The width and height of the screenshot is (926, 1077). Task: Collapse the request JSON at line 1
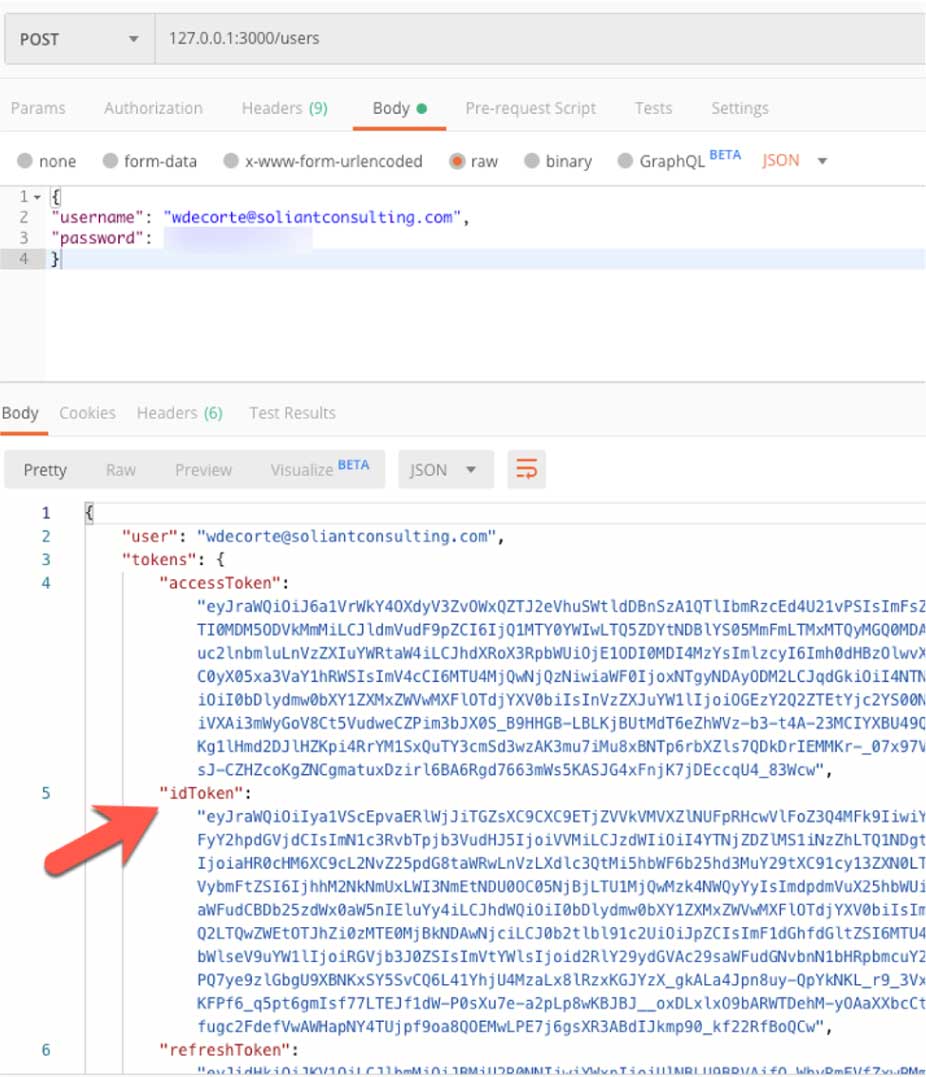(38, 197)
